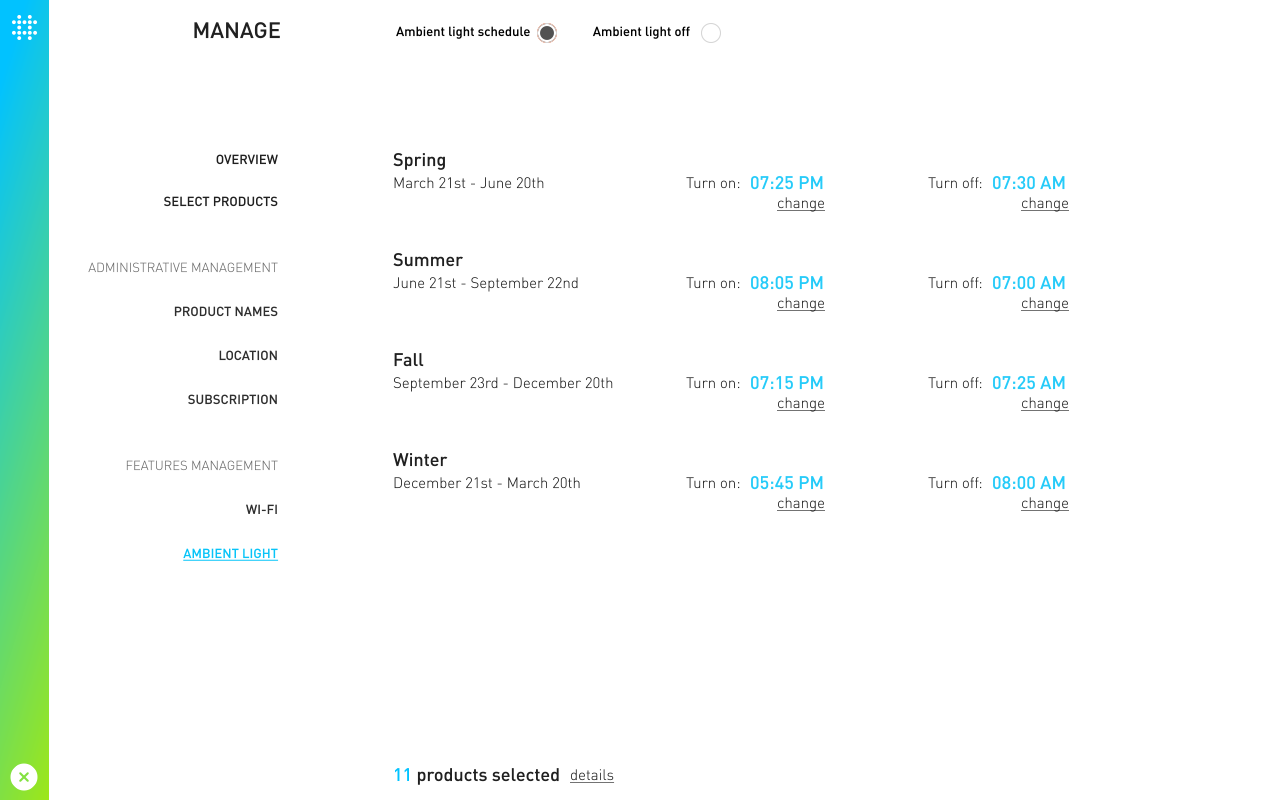The height and width of the screenshot is (800, 1280).
Task: Select the Ambient light schedule radio button
Action: click(546, 33)
